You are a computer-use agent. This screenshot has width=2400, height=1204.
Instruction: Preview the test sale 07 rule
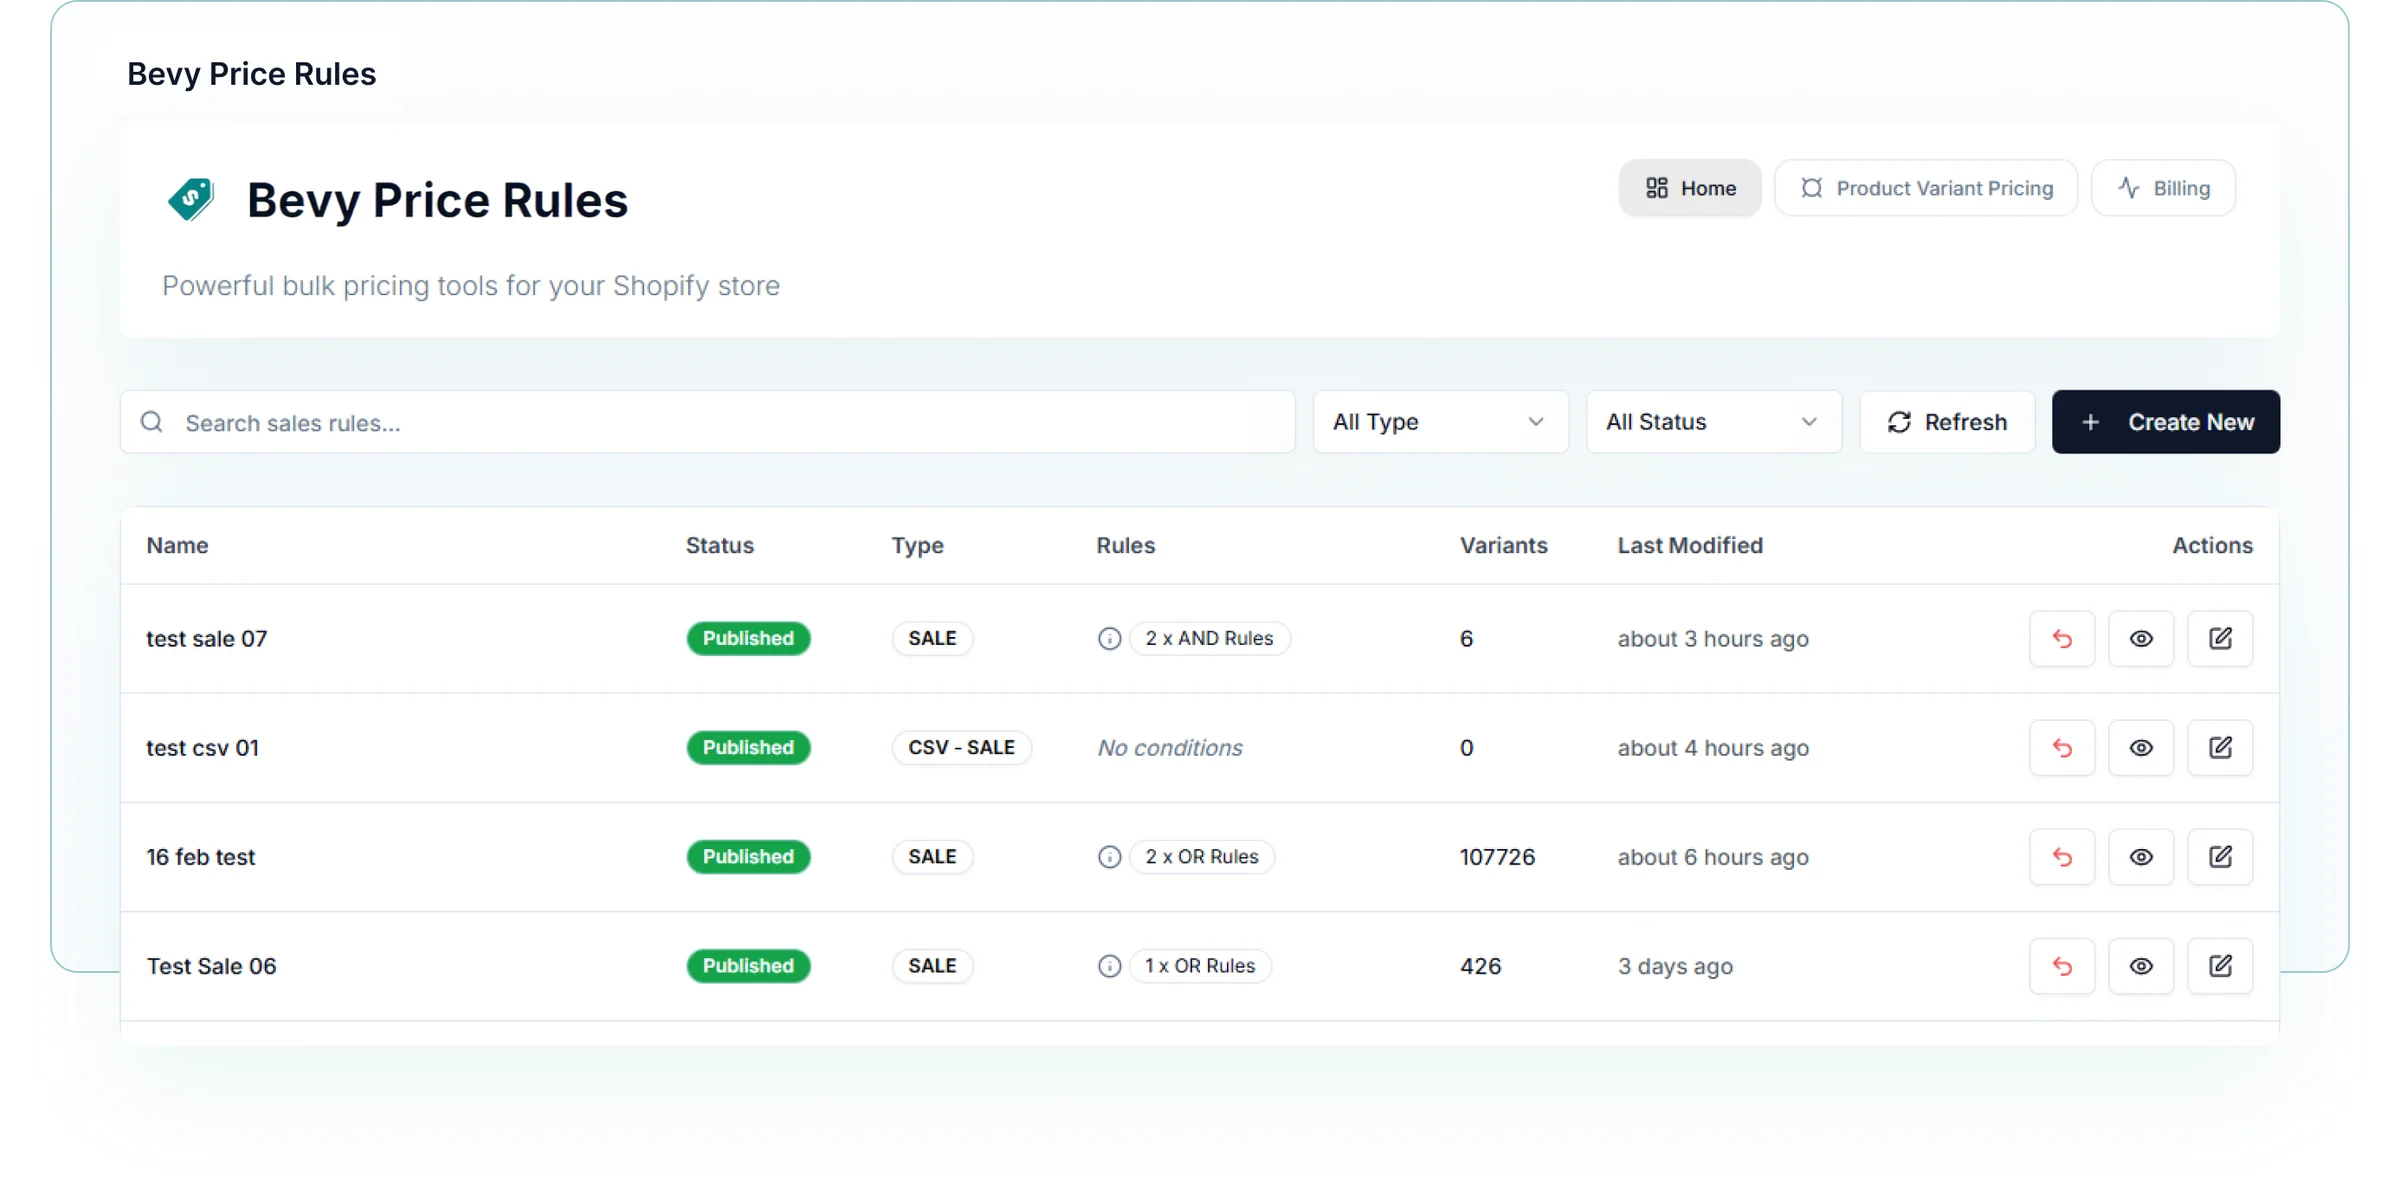2140,638
